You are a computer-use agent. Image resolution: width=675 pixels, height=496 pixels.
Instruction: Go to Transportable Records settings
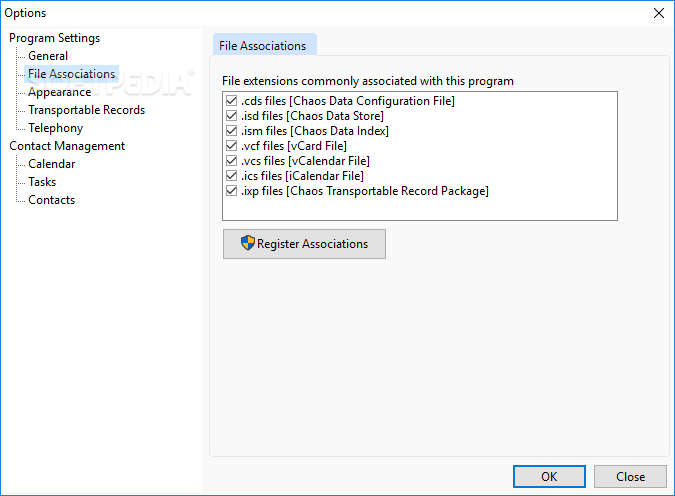87,110
